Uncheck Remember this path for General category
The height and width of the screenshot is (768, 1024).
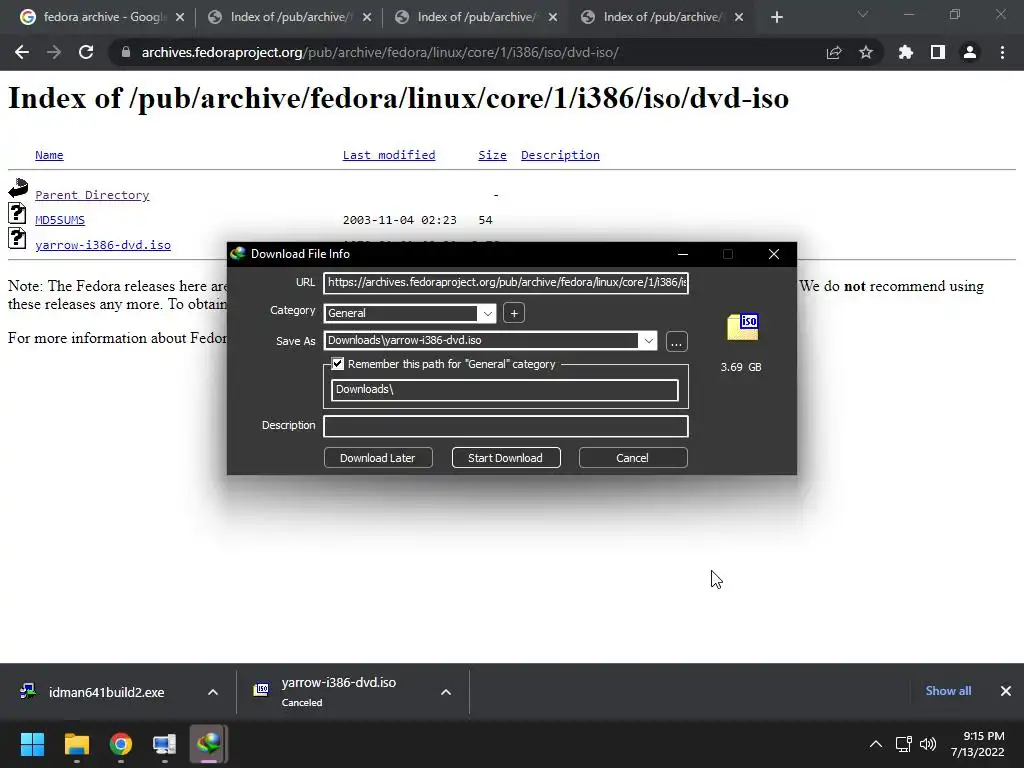coord(338,364)
